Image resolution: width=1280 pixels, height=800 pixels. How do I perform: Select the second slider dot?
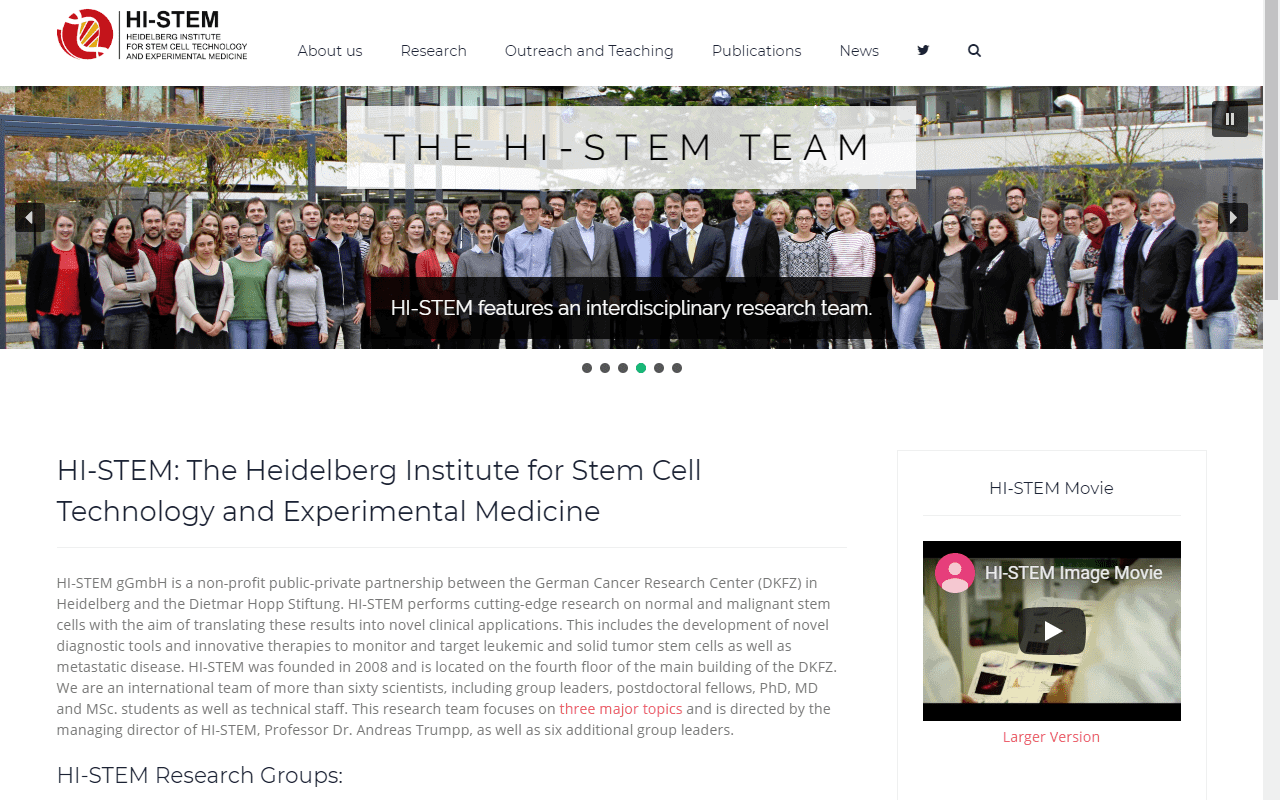[x=605, y=368]
